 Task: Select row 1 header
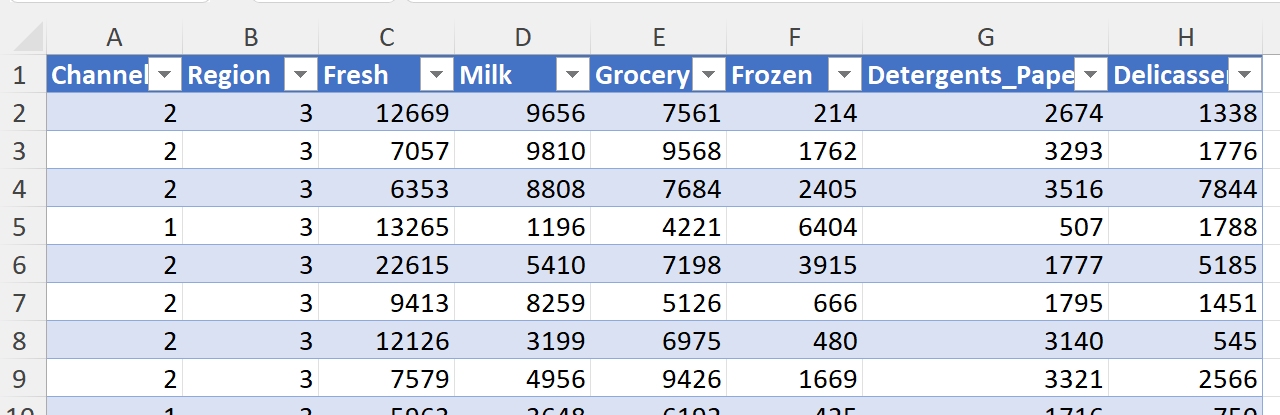click(19, 76)
